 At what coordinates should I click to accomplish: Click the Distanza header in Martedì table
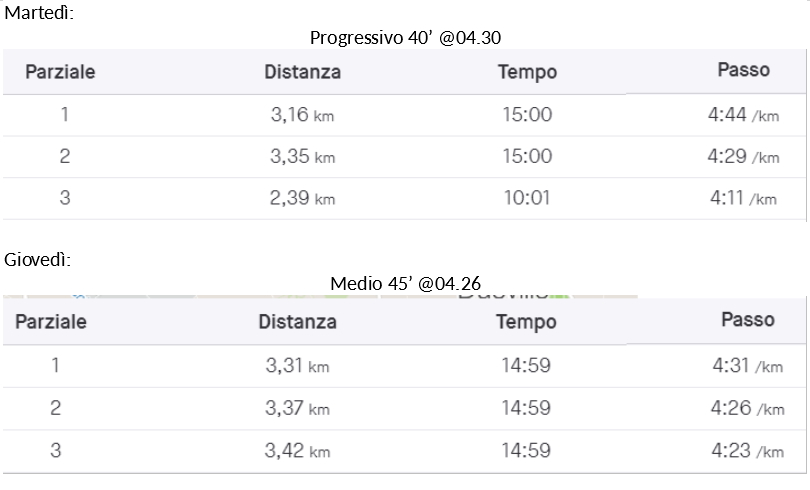303,72
